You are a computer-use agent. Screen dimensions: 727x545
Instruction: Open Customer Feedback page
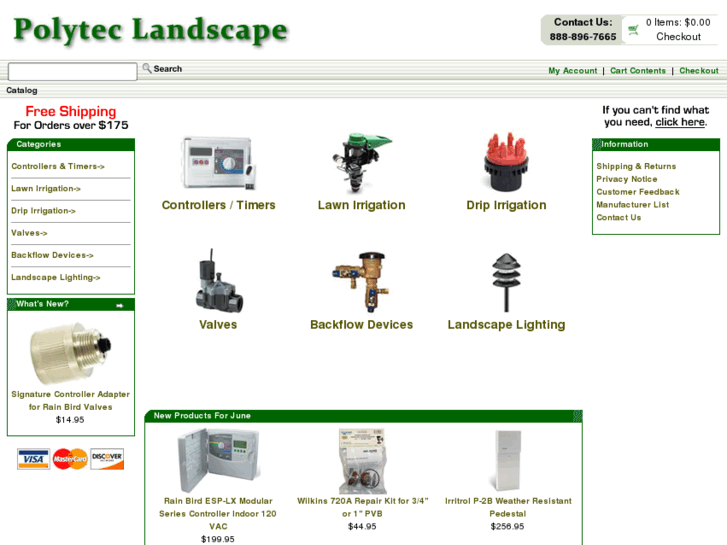(x=638, y=192)
